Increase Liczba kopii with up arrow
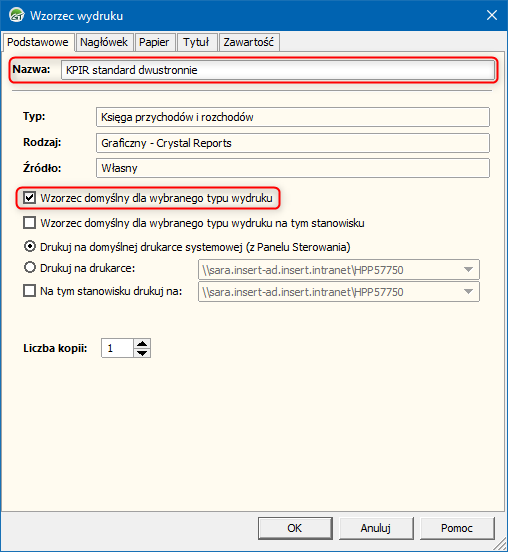The width and height of the screenshot is (508, 552). pos(142,344)
